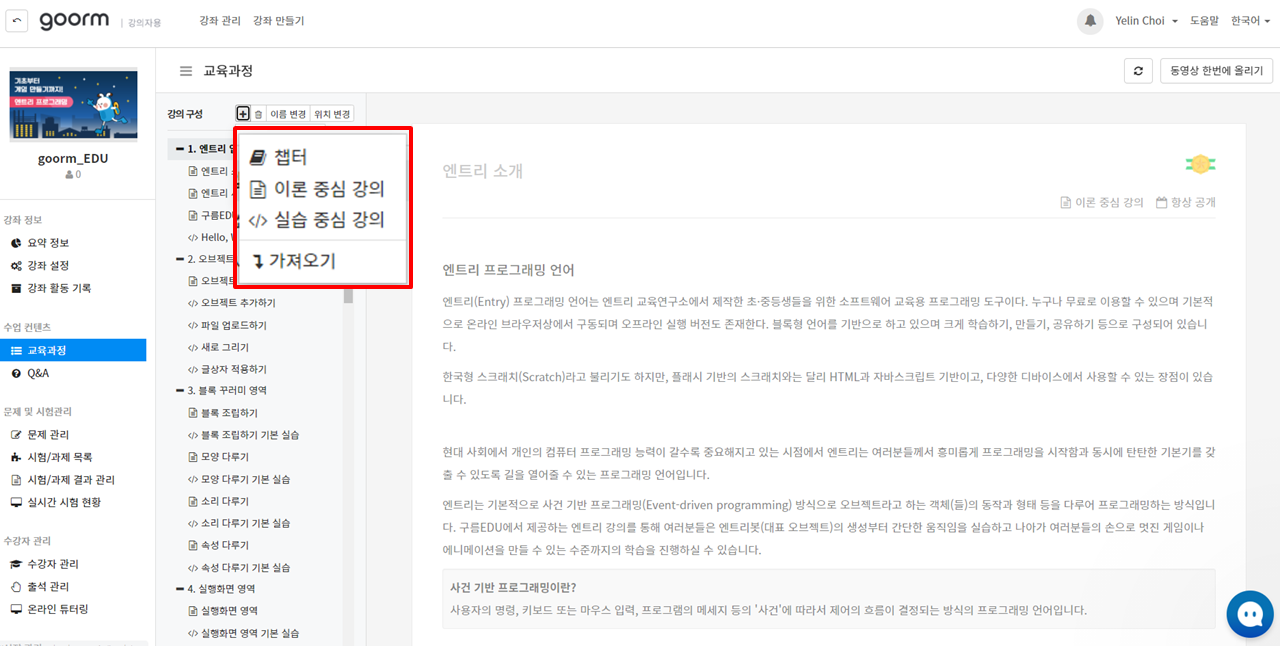
Task: Click the archive icon beside 강좌 활동 기록
Action: tap(16, 288)
